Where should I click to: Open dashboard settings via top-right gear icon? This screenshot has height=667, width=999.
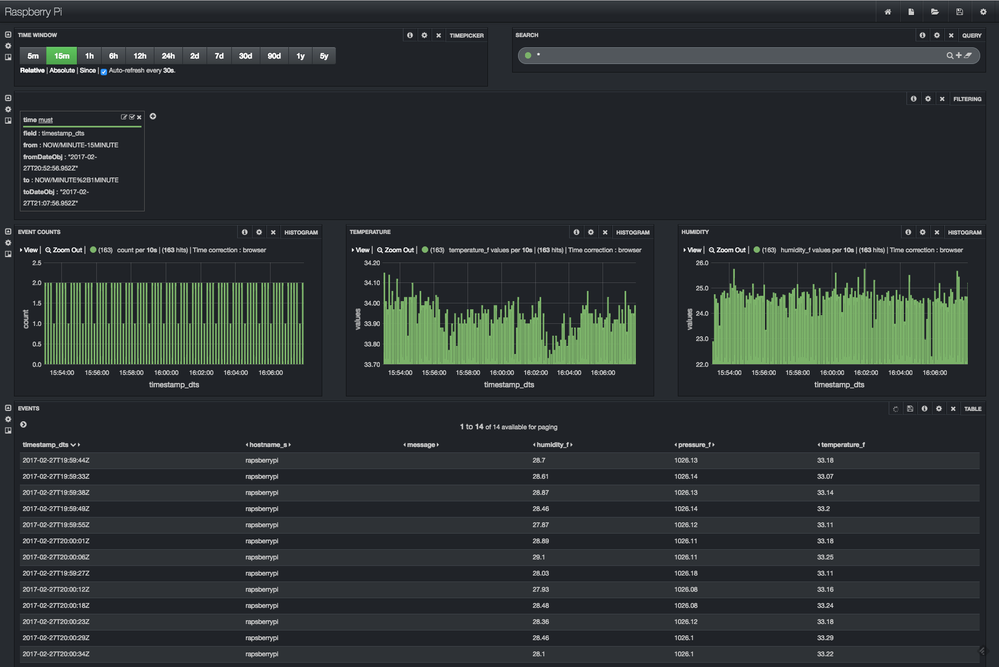pos(981,12)
